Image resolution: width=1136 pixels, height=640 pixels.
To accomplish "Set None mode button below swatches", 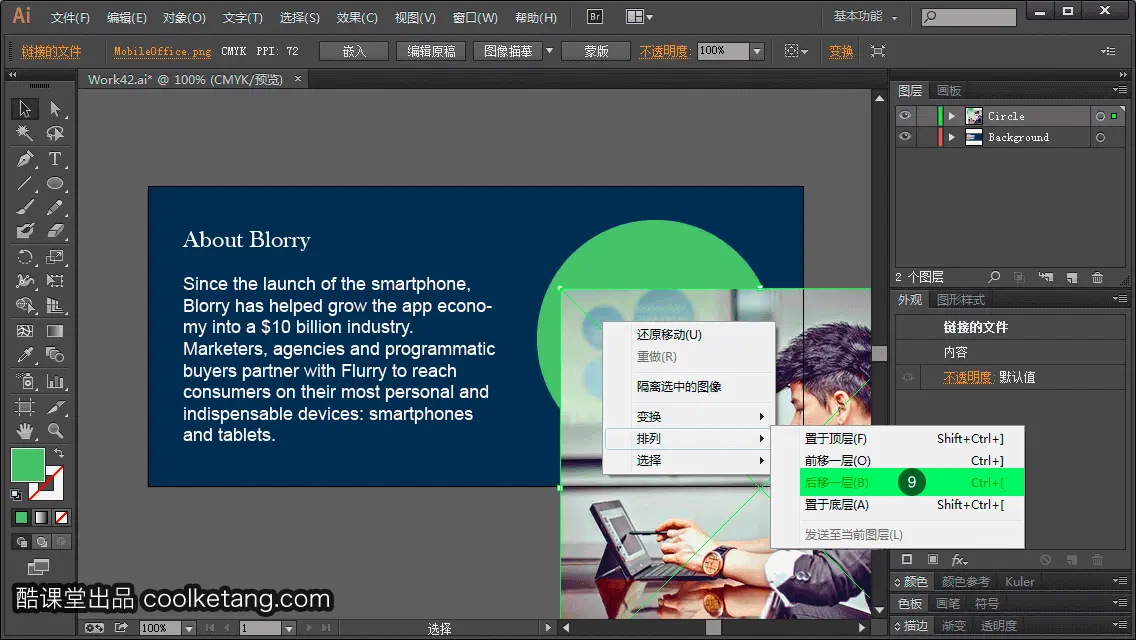I will tap(62, 518).
